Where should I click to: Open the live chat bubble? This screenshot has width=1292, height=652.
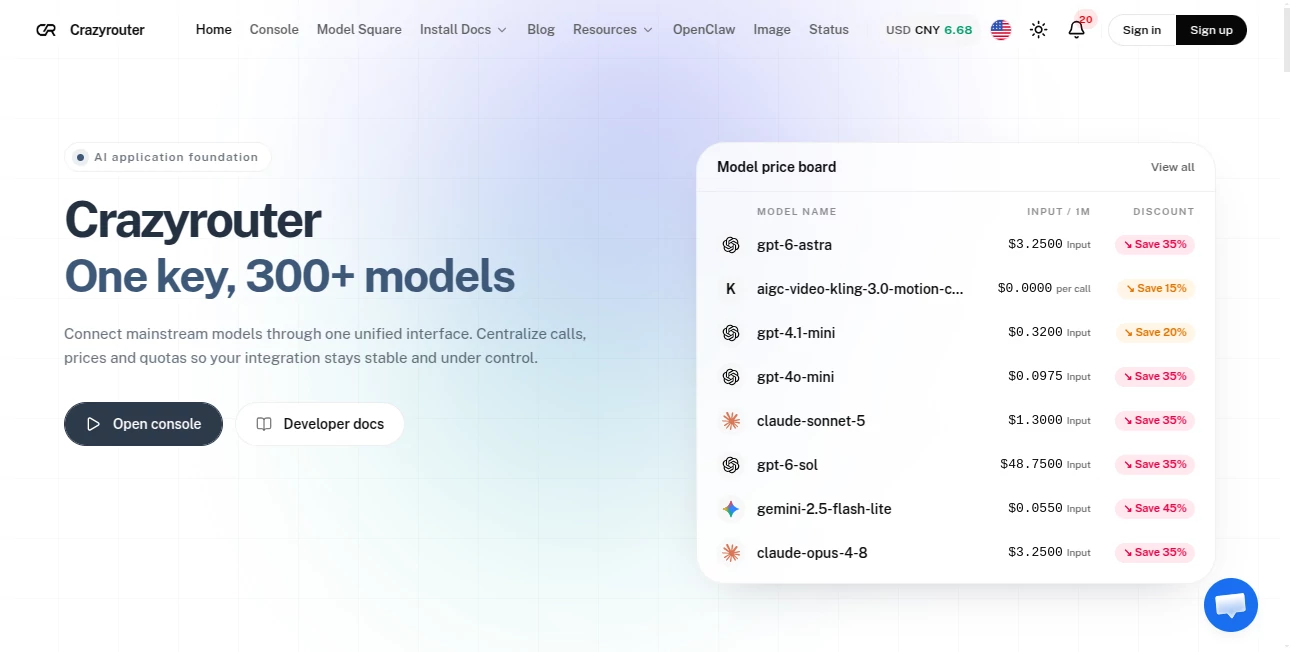[x=1231, y=605]
